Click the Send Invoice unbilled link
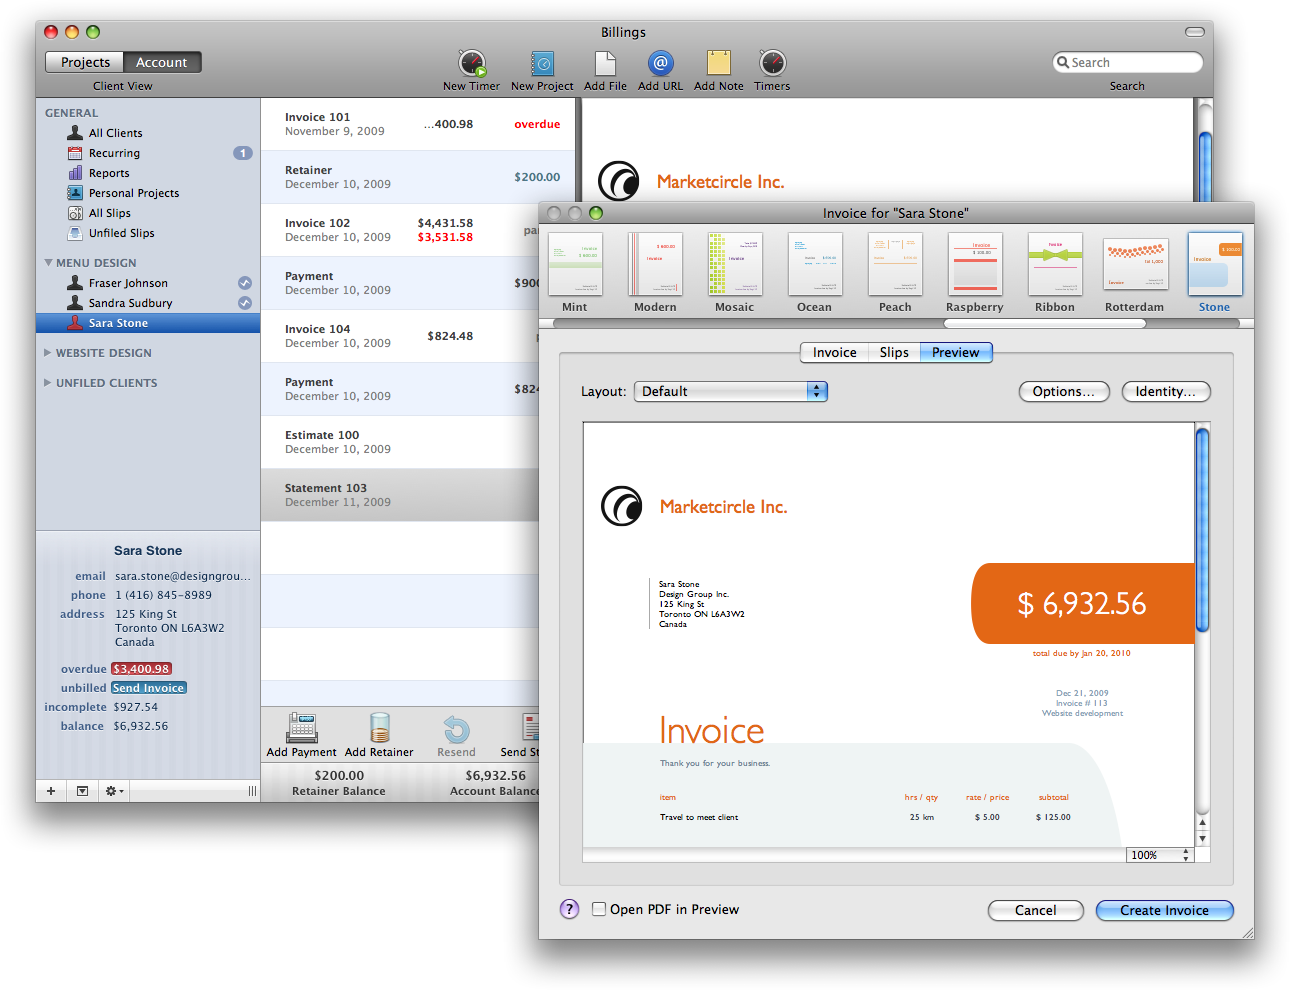Screen dimensions: 1290x990 pyautogui.click(x=149, y=688)
